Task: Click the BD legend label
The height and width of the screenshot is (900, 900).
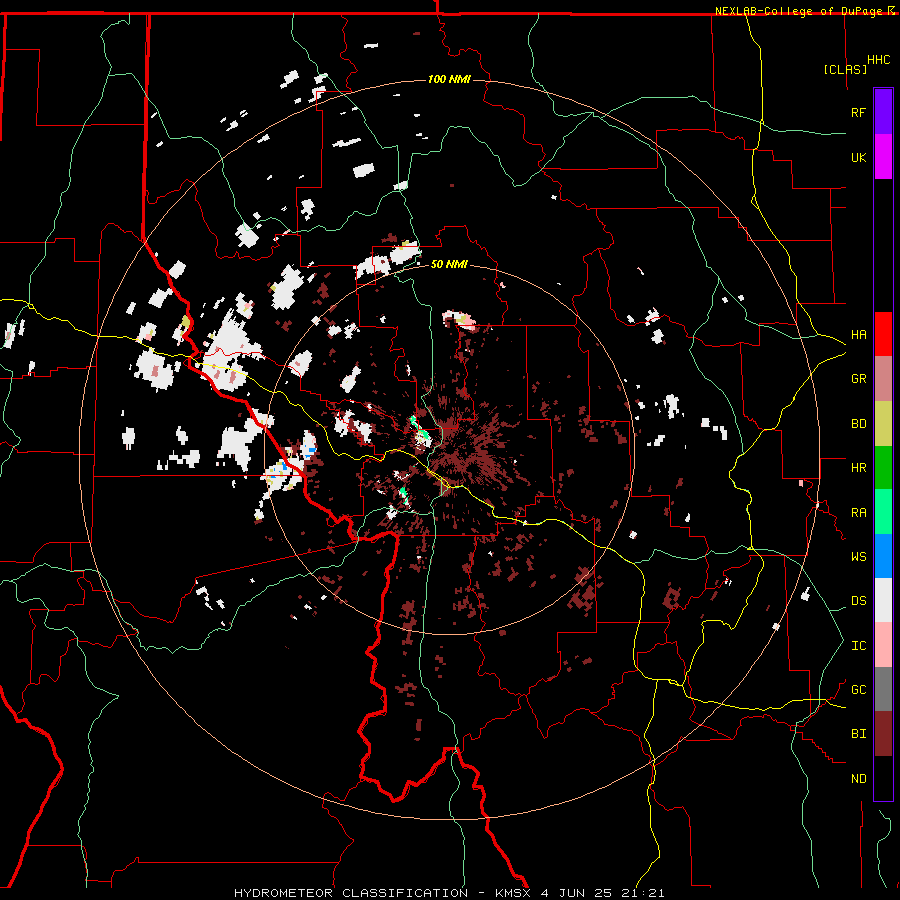Action: click(x=858, y=424)
